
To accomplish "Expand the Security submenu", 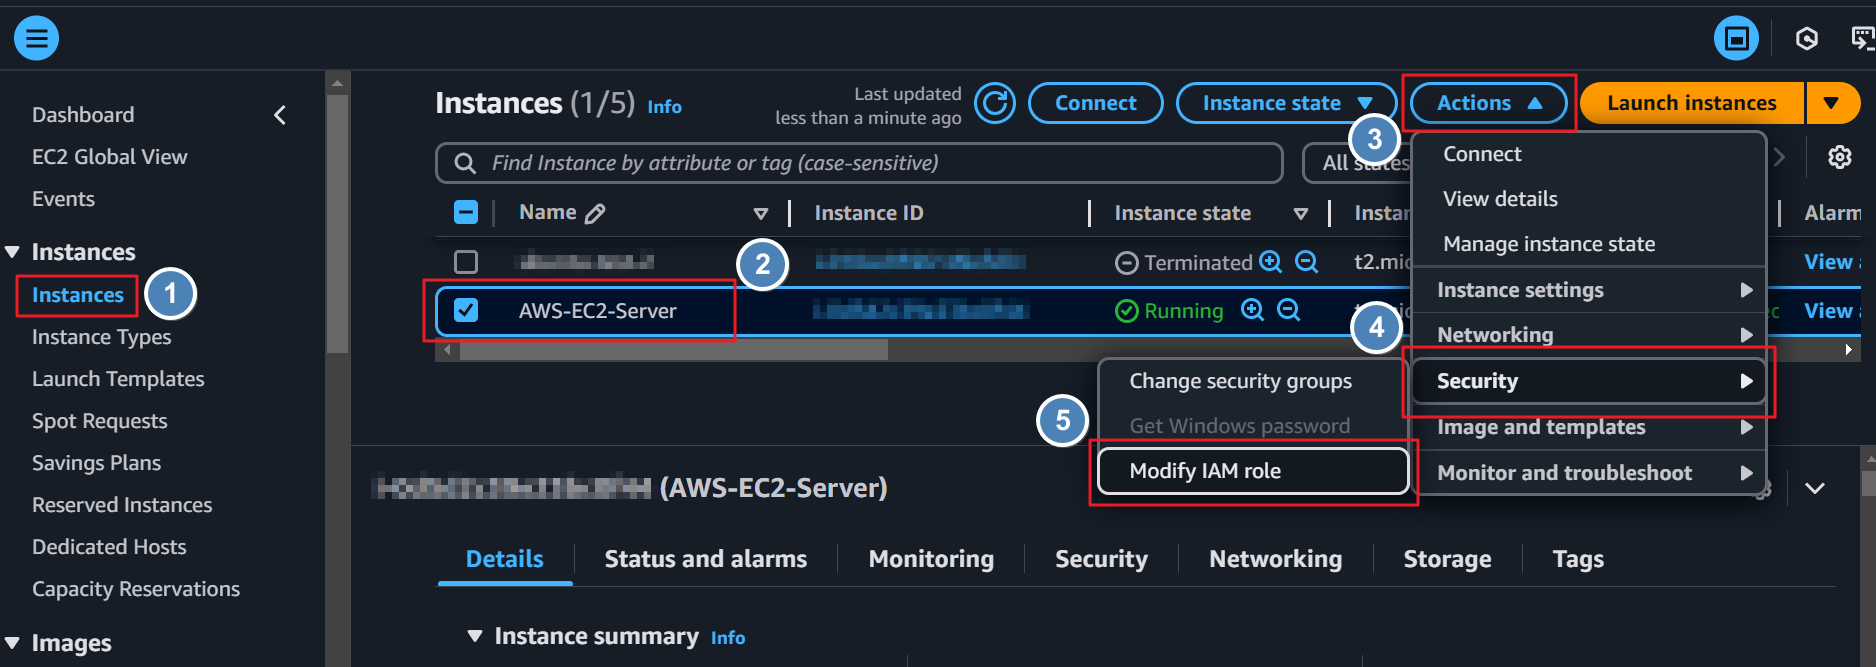I will (1589, 381).
